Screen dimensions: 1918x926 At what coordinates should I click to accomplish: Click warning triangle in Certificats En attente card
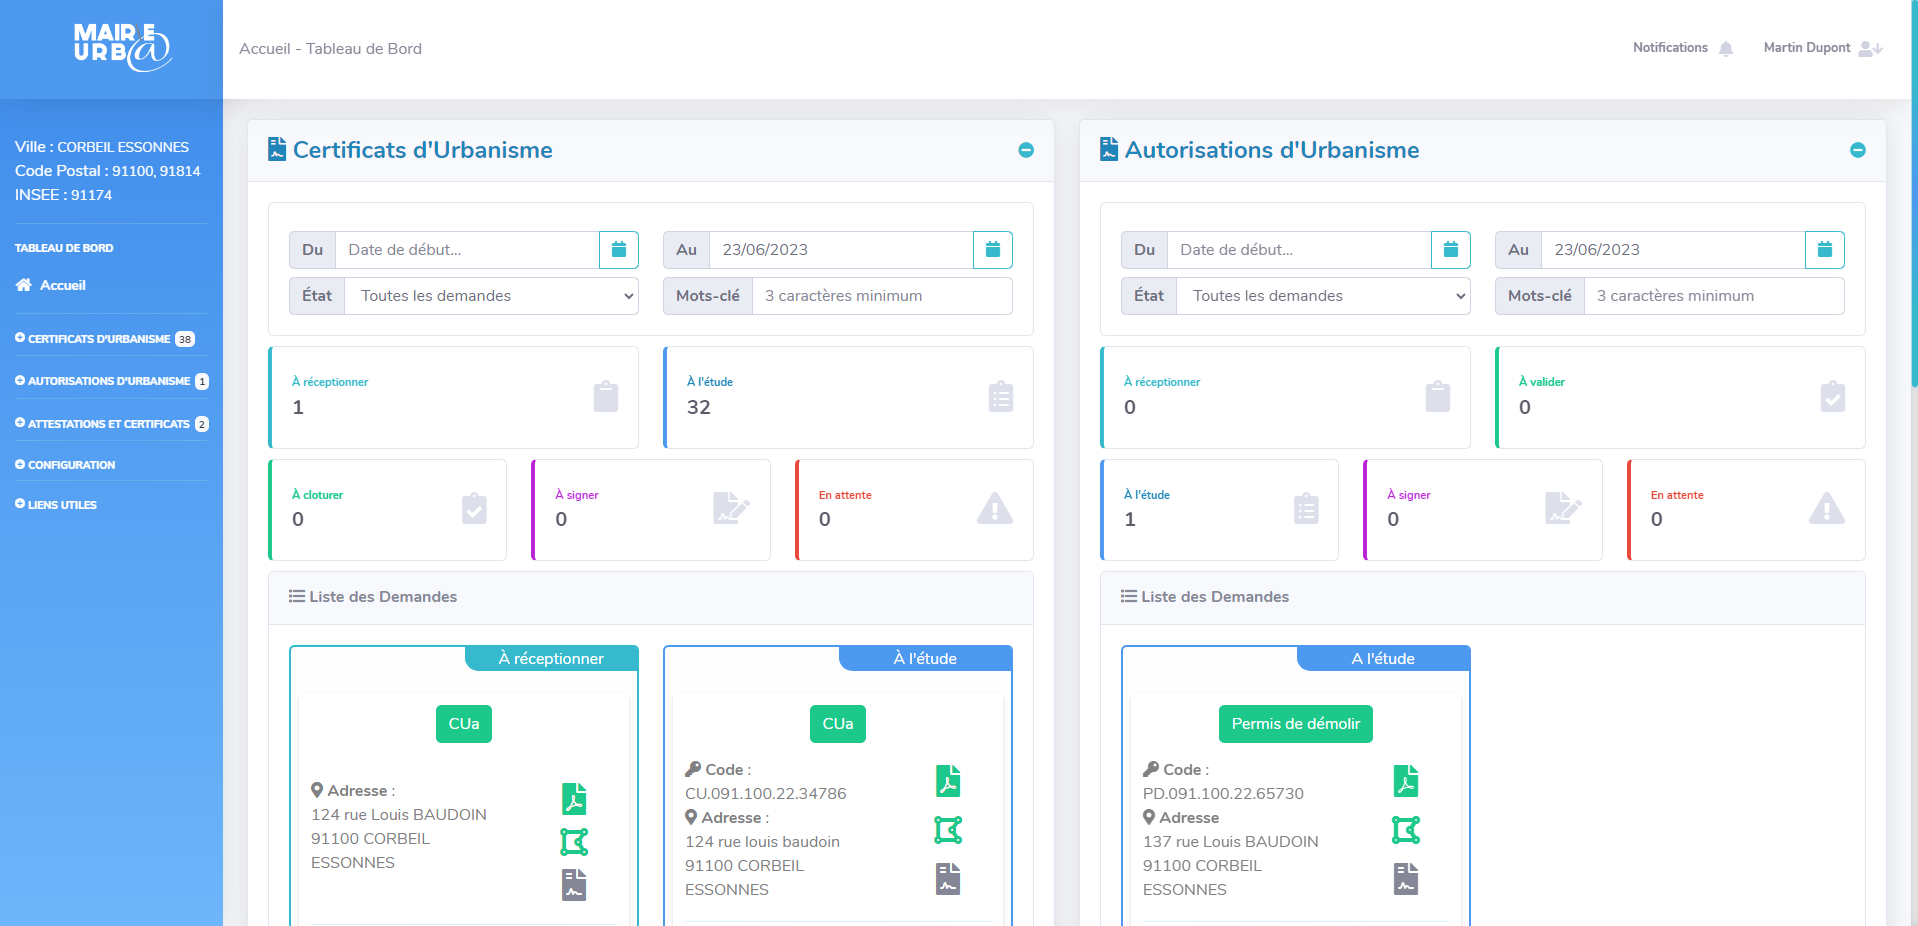995,508
